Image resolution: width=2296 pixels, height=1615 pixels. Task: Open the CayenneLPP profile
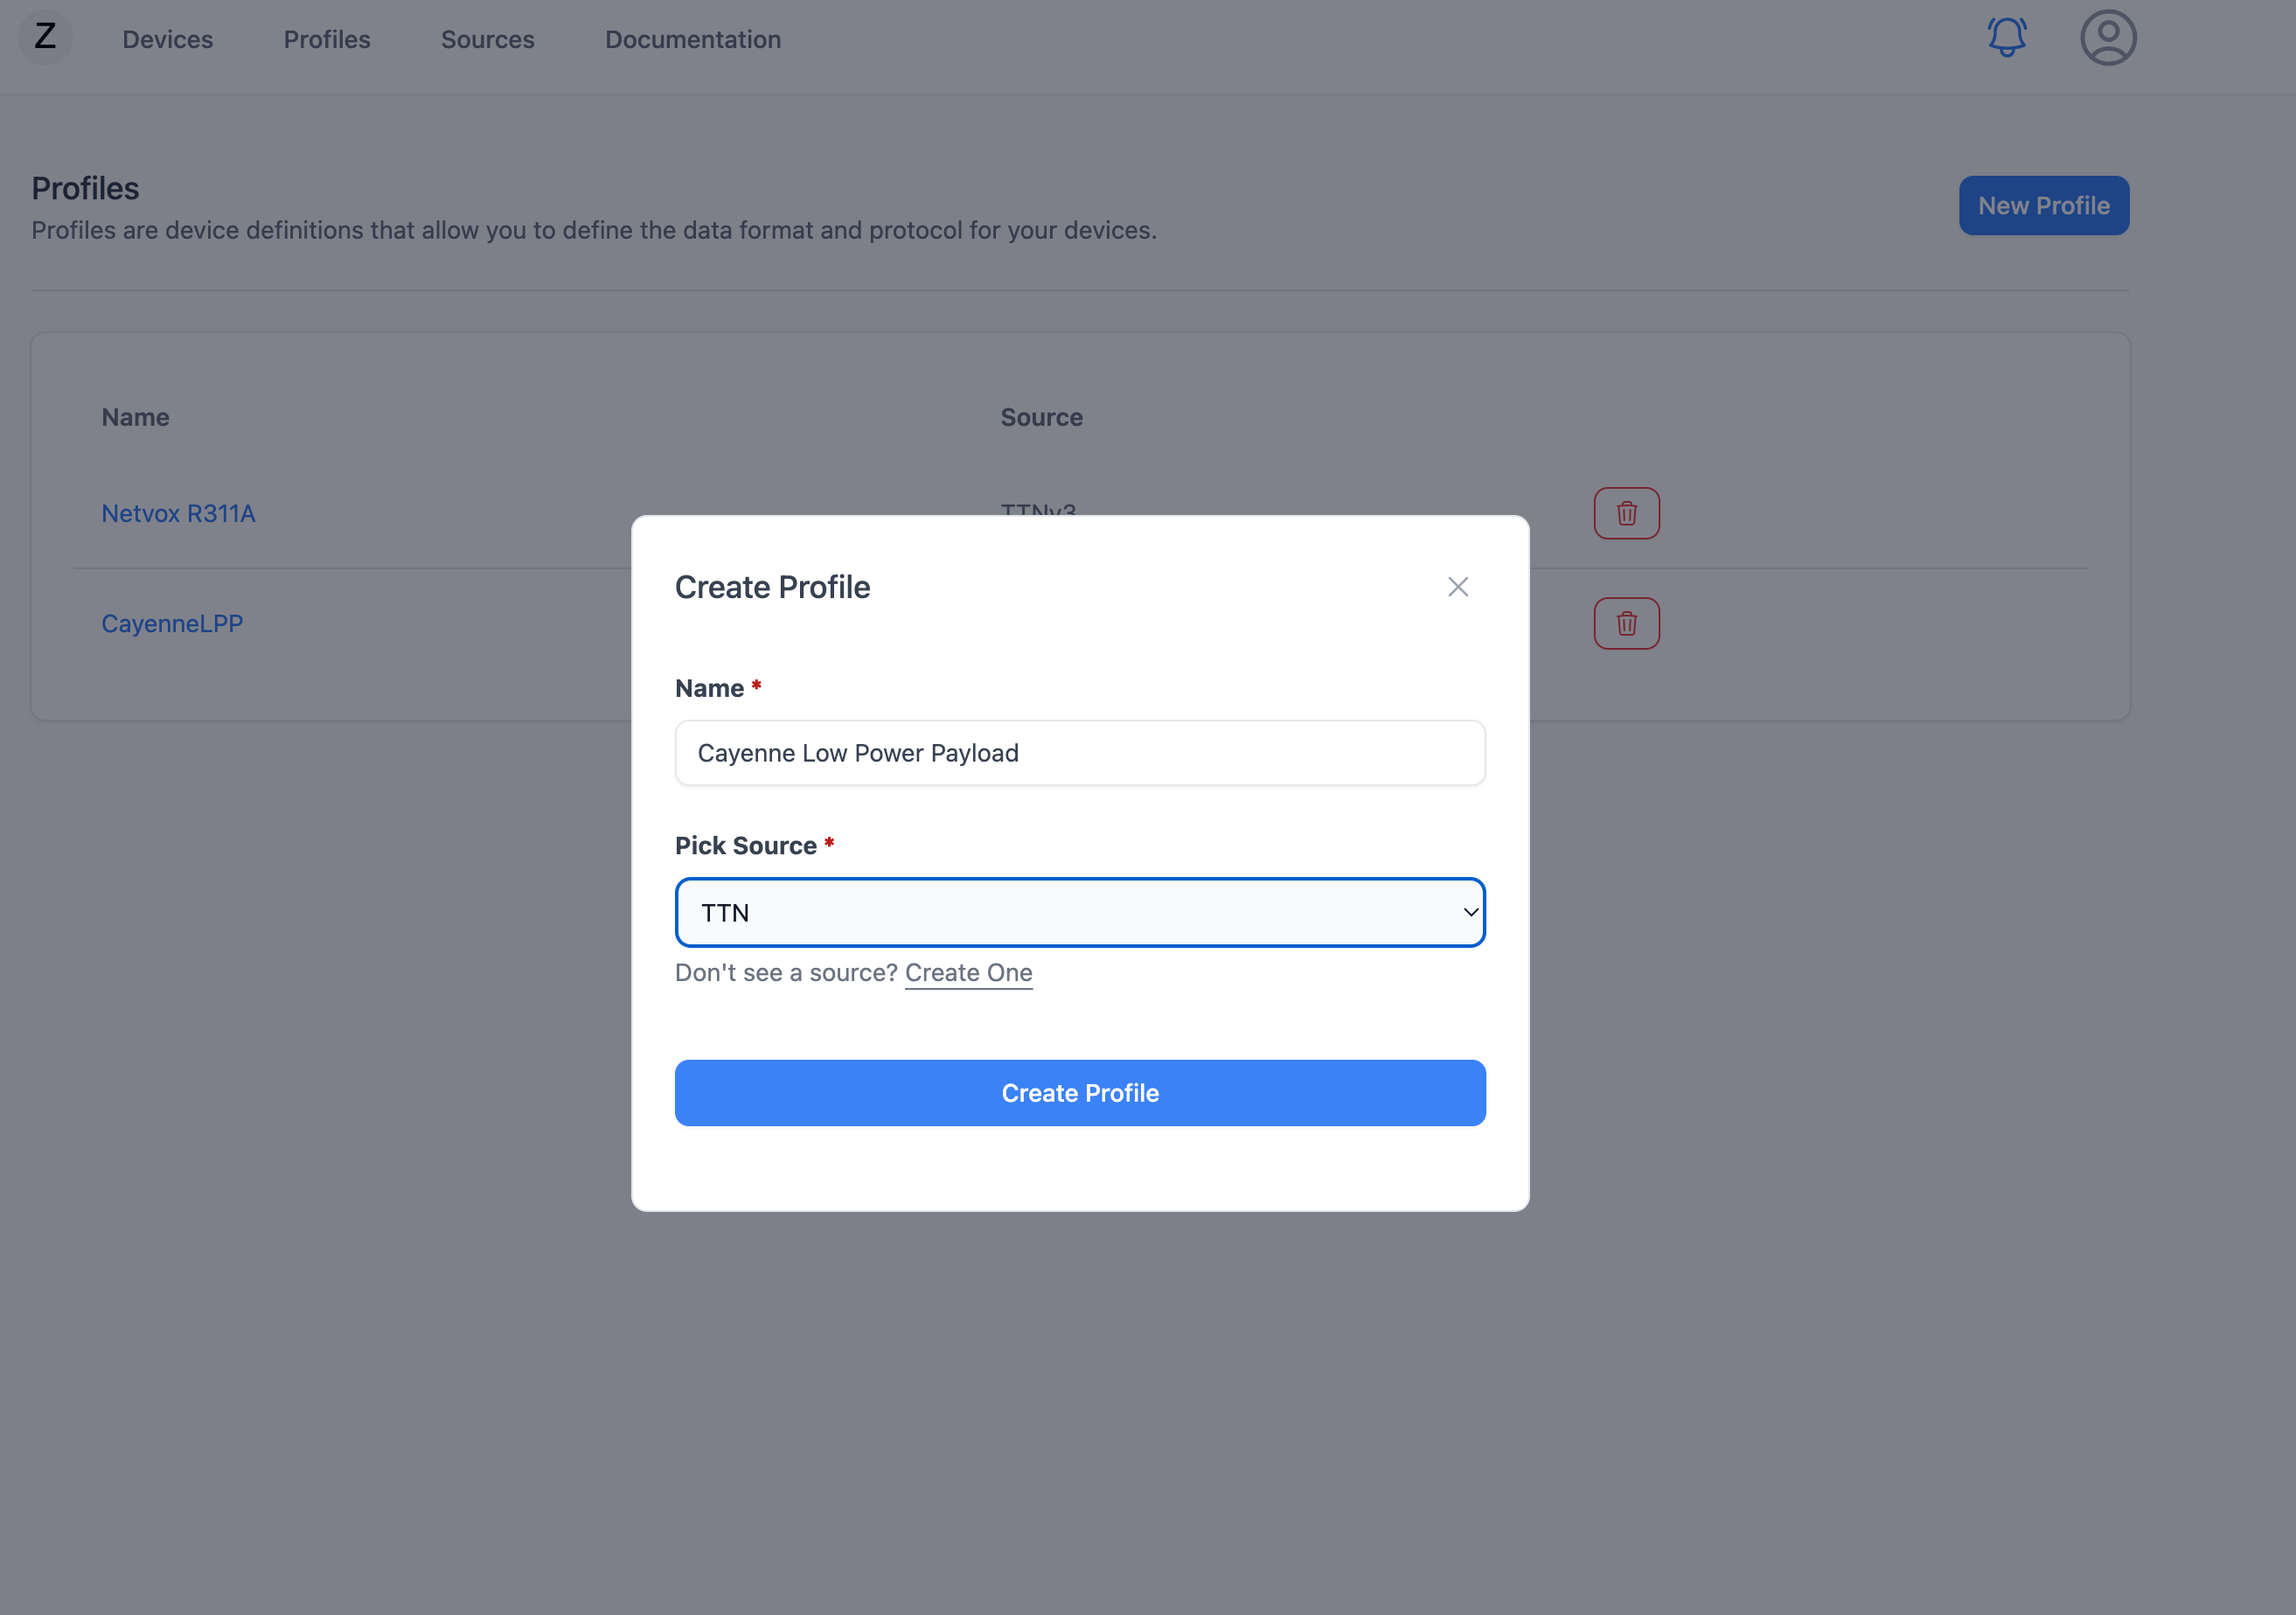tap(172, 622)
